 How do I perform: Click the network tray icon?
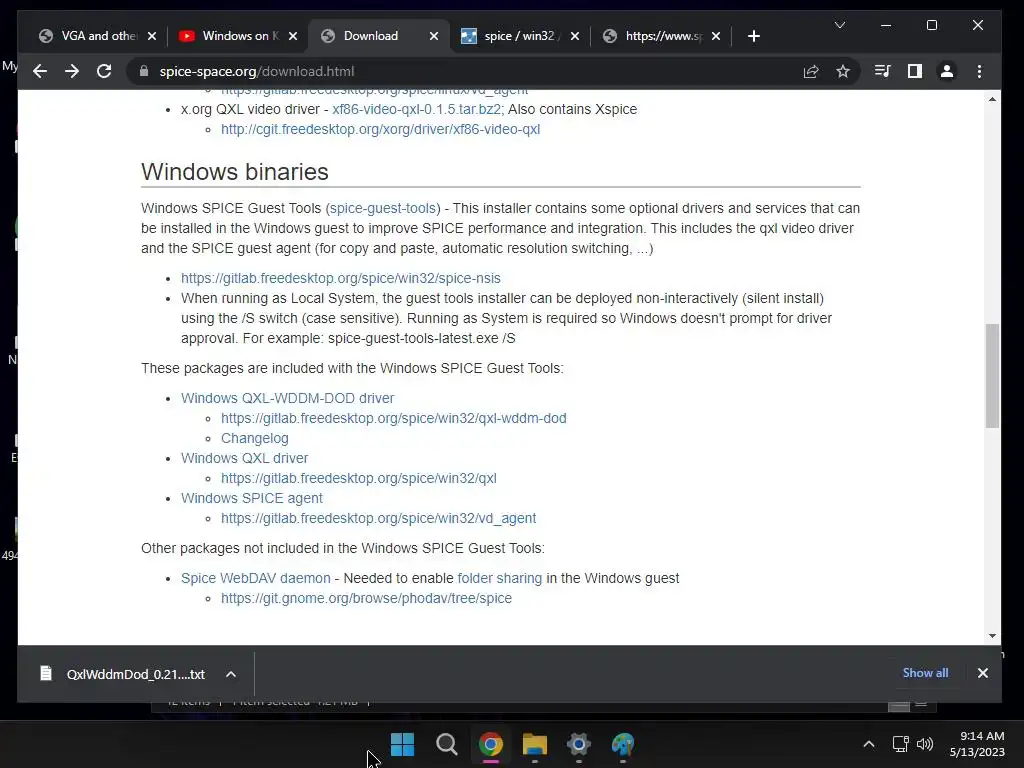[901, 744]
